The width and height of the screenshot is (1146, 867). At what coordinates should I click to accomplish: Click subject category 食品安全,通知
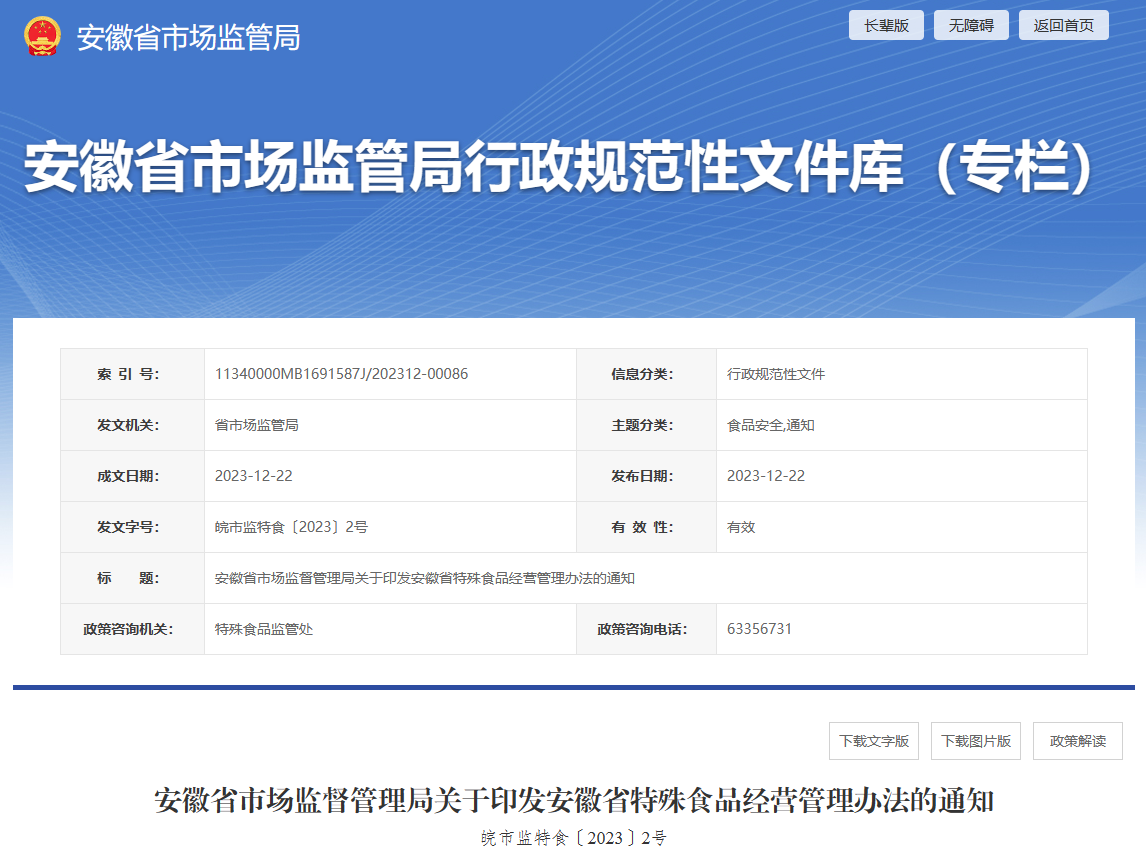[770, 425]
